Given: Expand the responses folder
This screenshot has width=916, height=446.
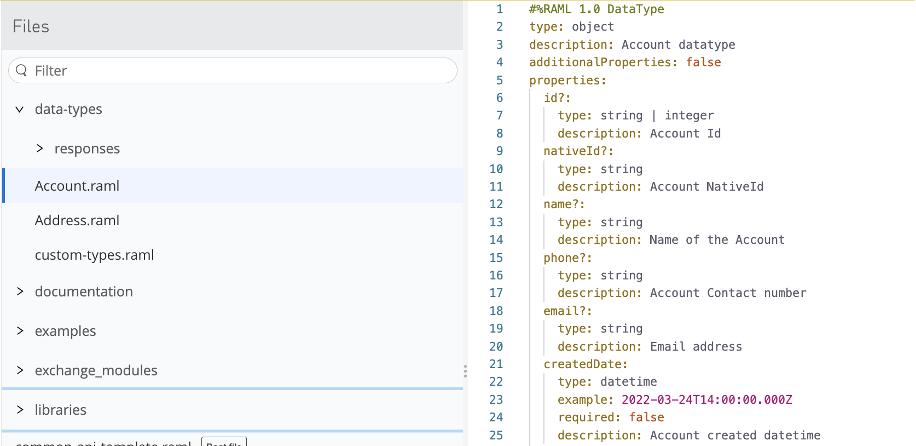Looking at the screenshot, I should coord(40,148).
